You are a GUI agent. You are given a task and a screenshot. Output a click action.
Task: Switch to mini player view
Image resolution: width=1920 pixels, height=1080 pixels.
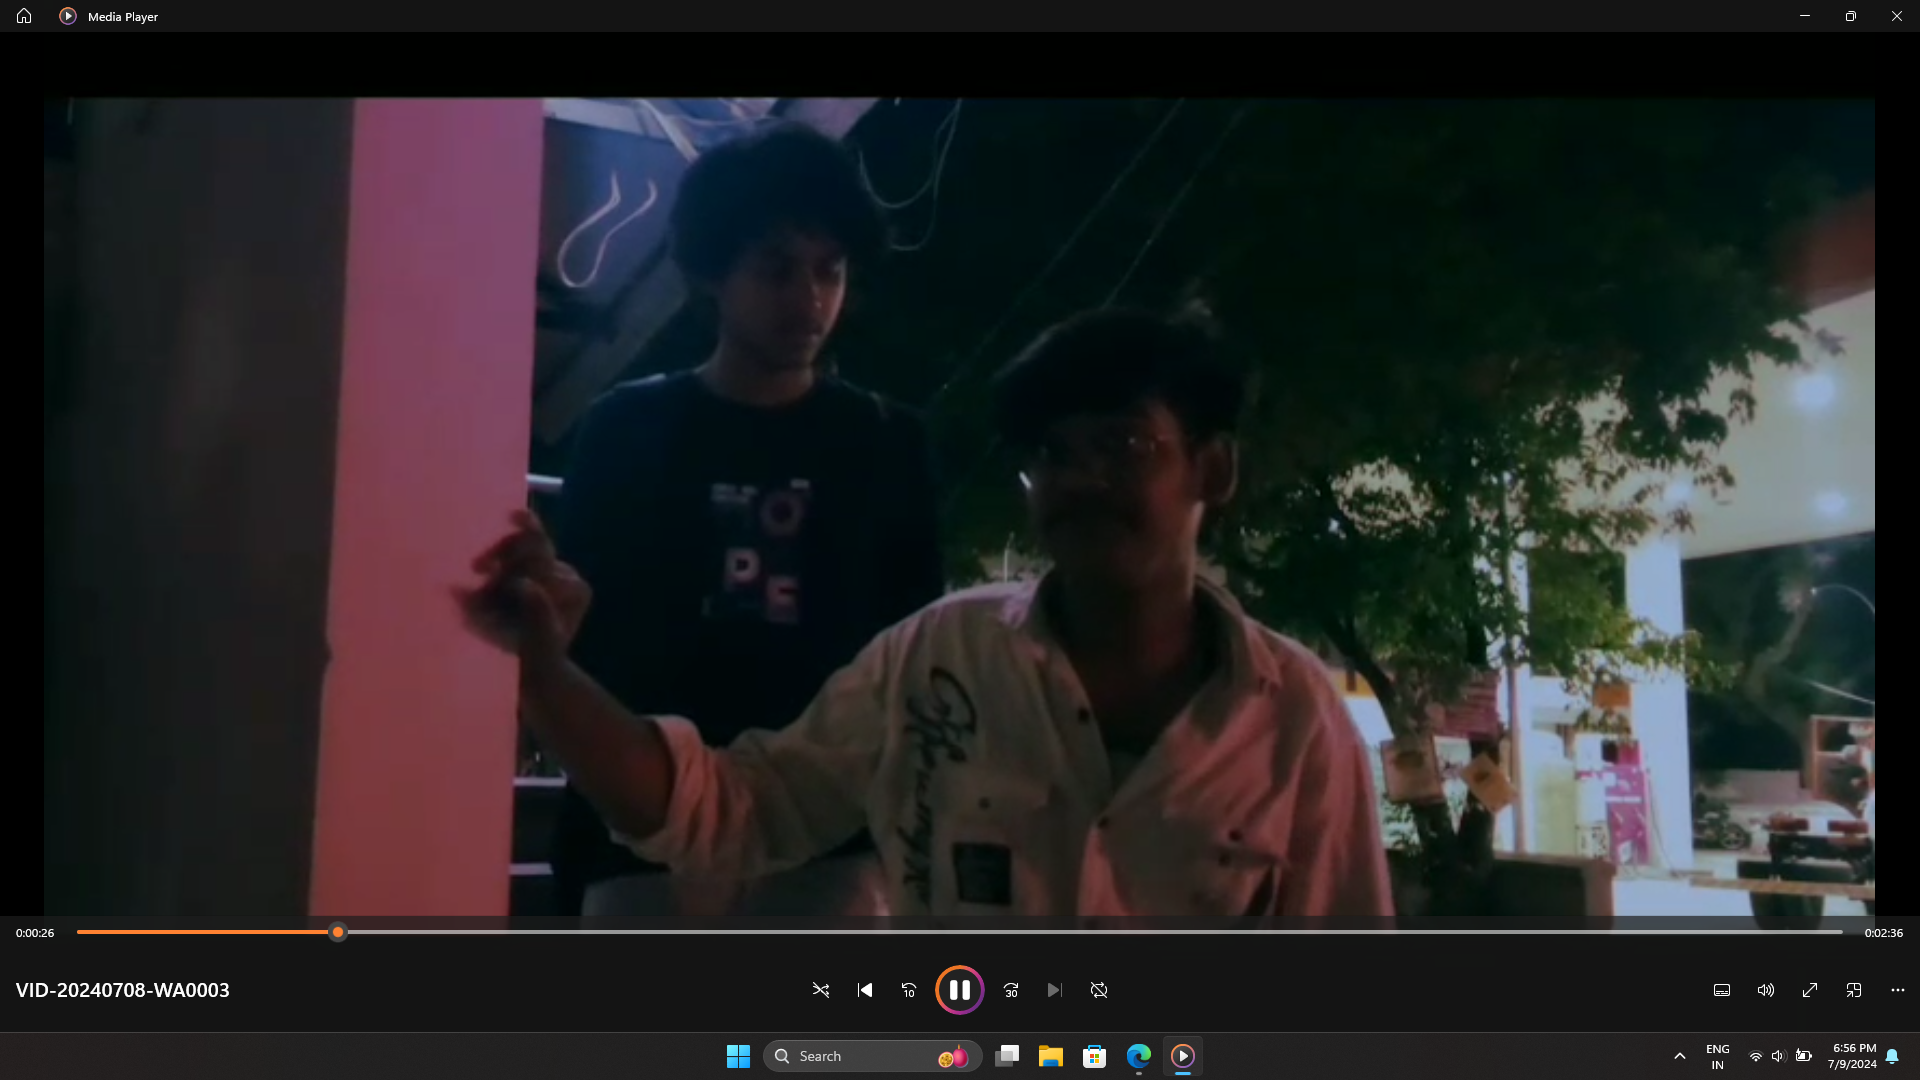pyautogui.click(x=1854, y=990)
